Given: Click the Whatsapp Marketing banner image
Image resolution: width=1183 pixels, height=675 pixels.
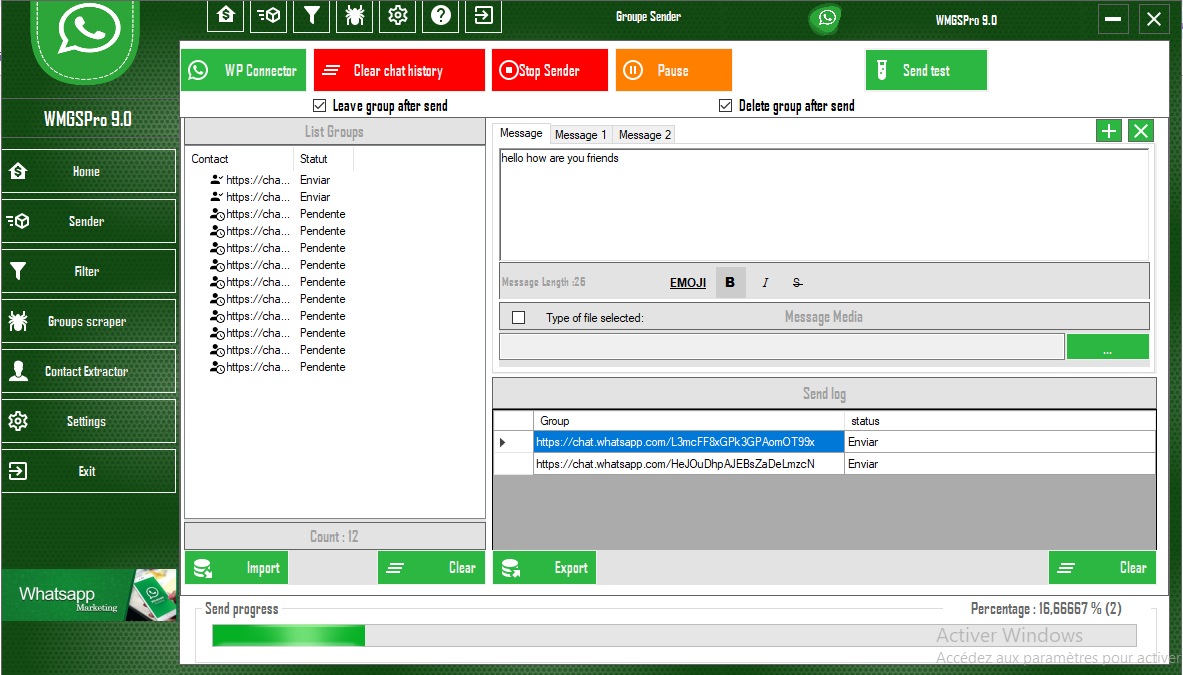Looking at the screenshot, I should click(88, 595).
